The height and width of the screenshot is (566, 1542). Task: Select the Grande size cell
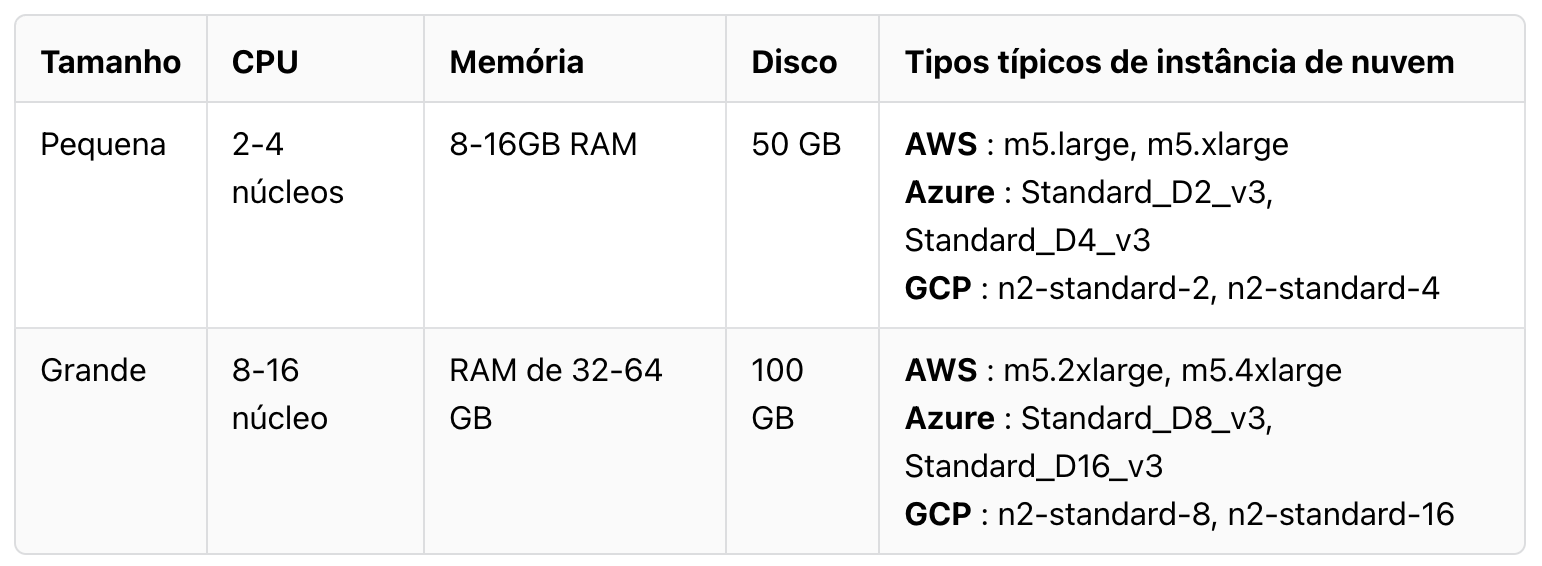point(93,371)
